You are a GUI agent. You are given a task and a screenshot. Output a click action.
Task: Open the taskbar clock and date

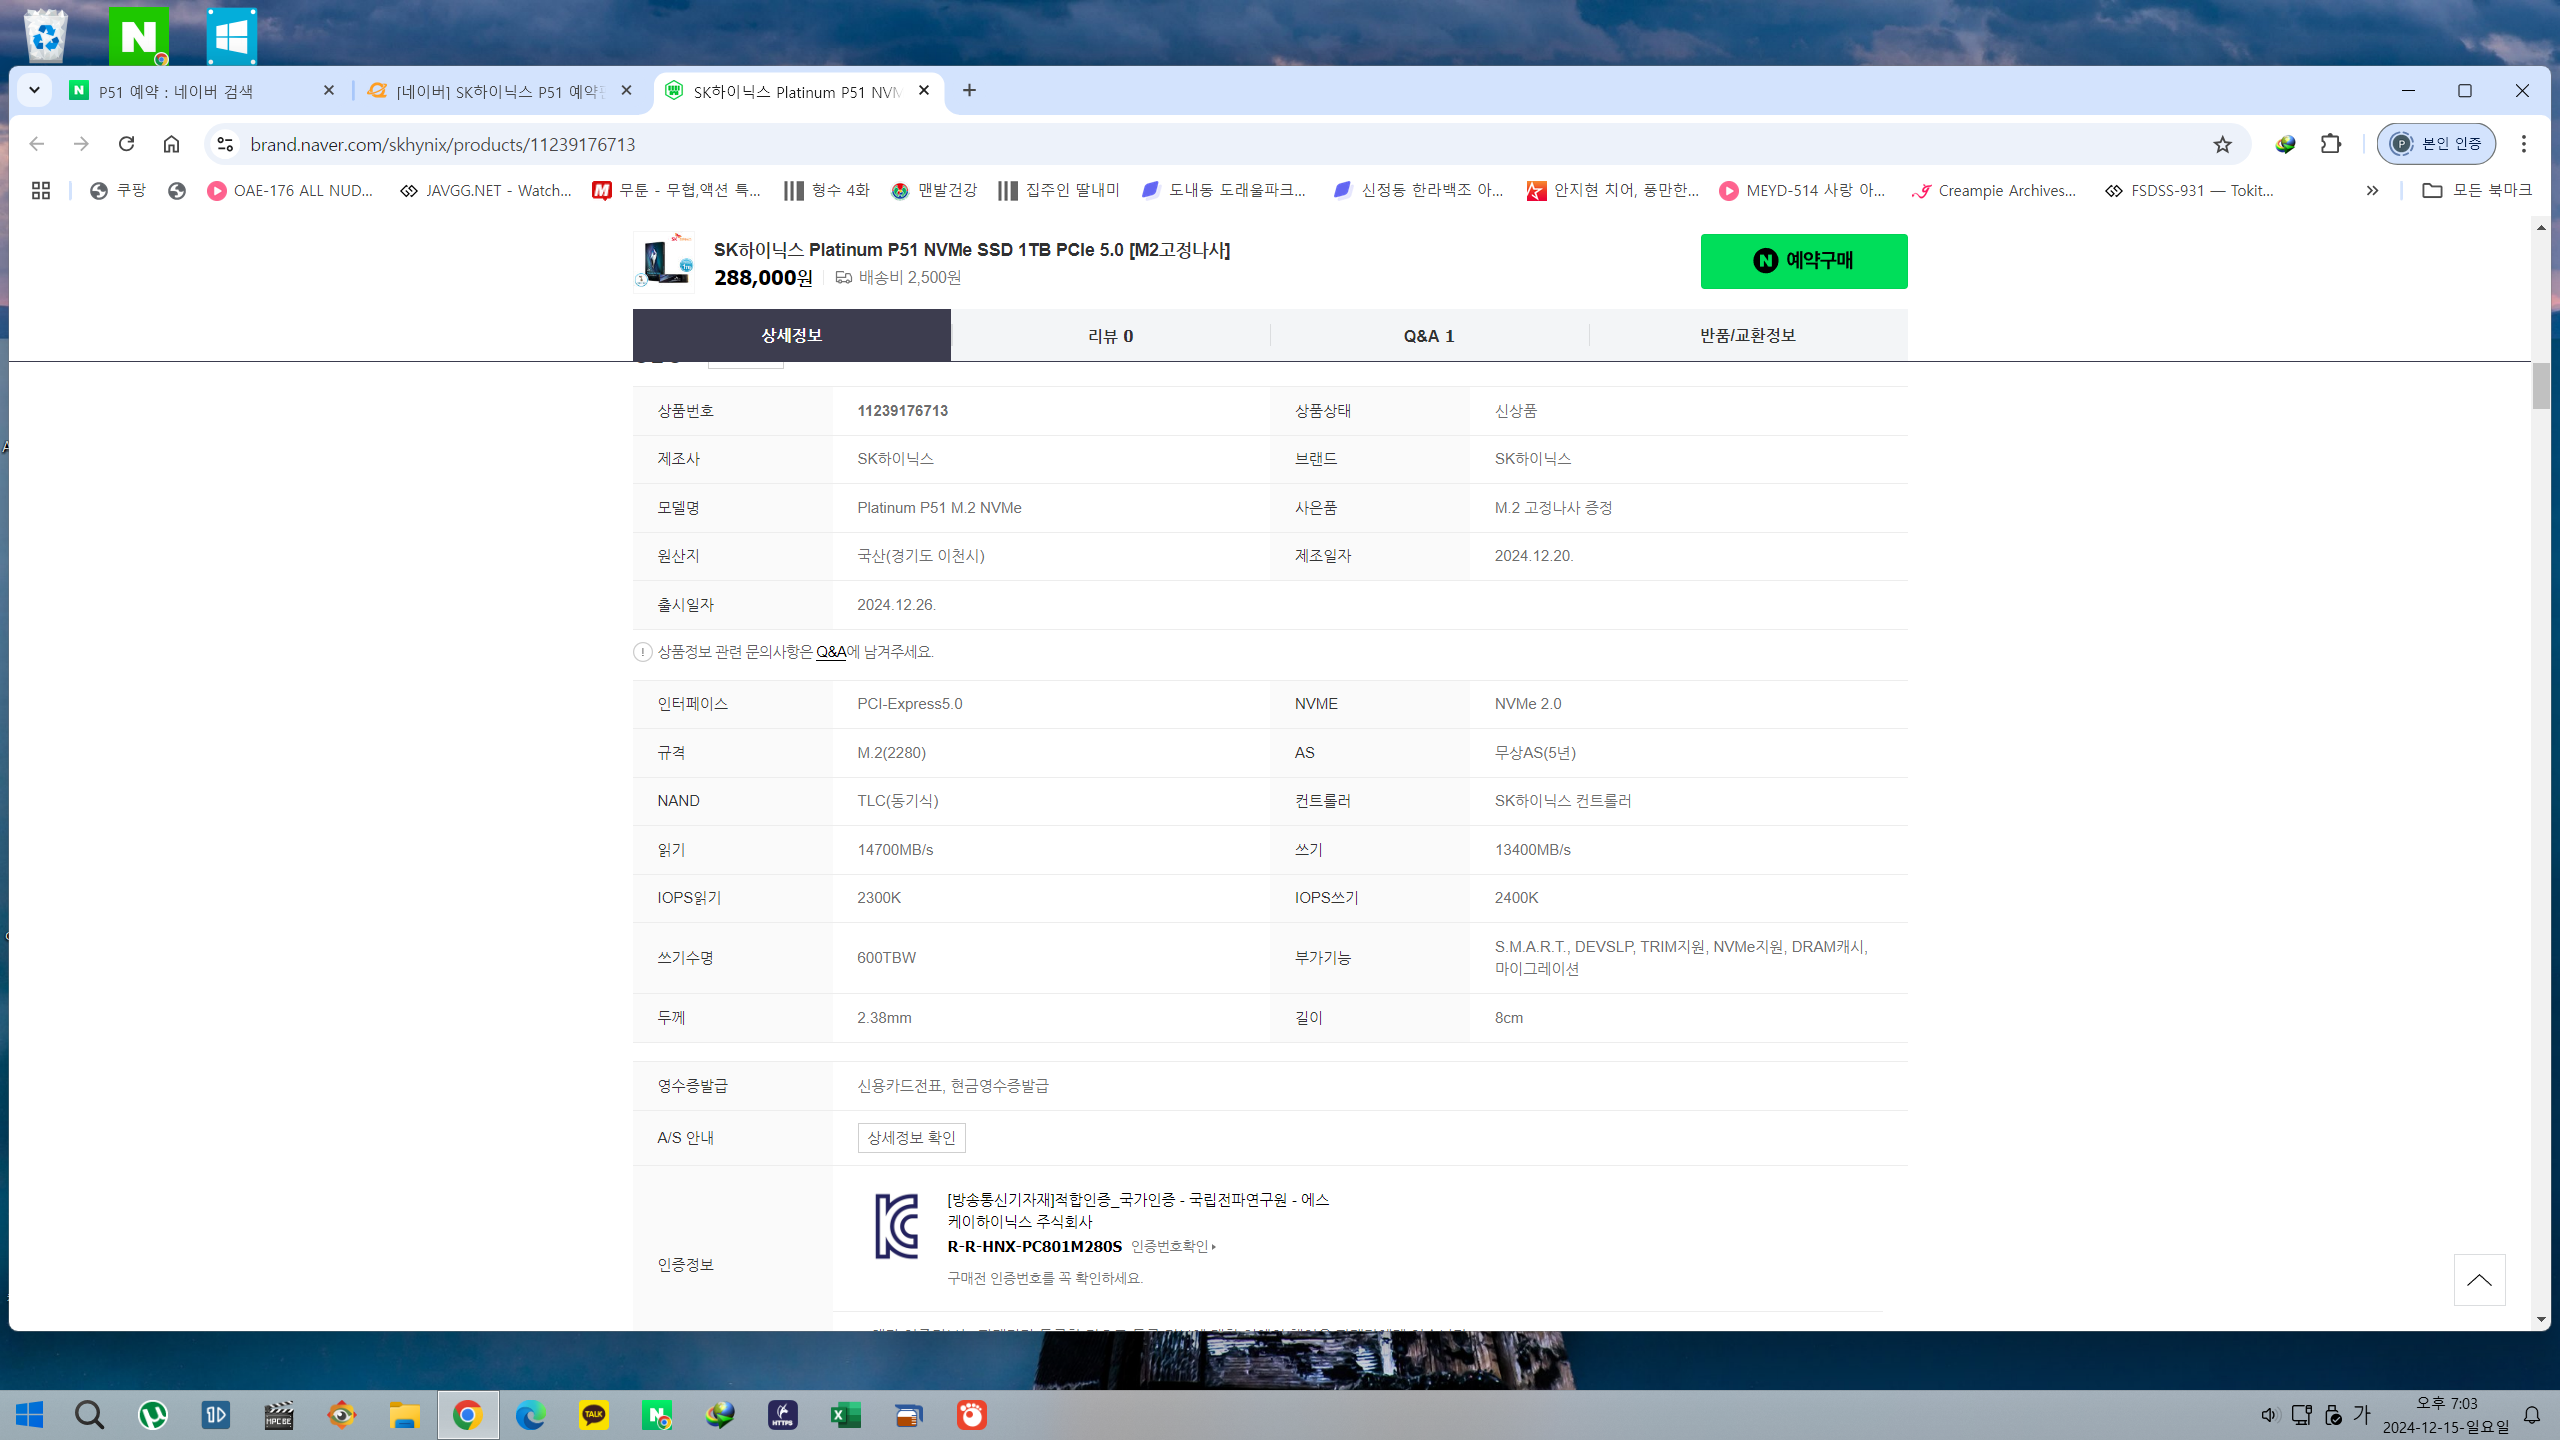click(2446, 1415)
